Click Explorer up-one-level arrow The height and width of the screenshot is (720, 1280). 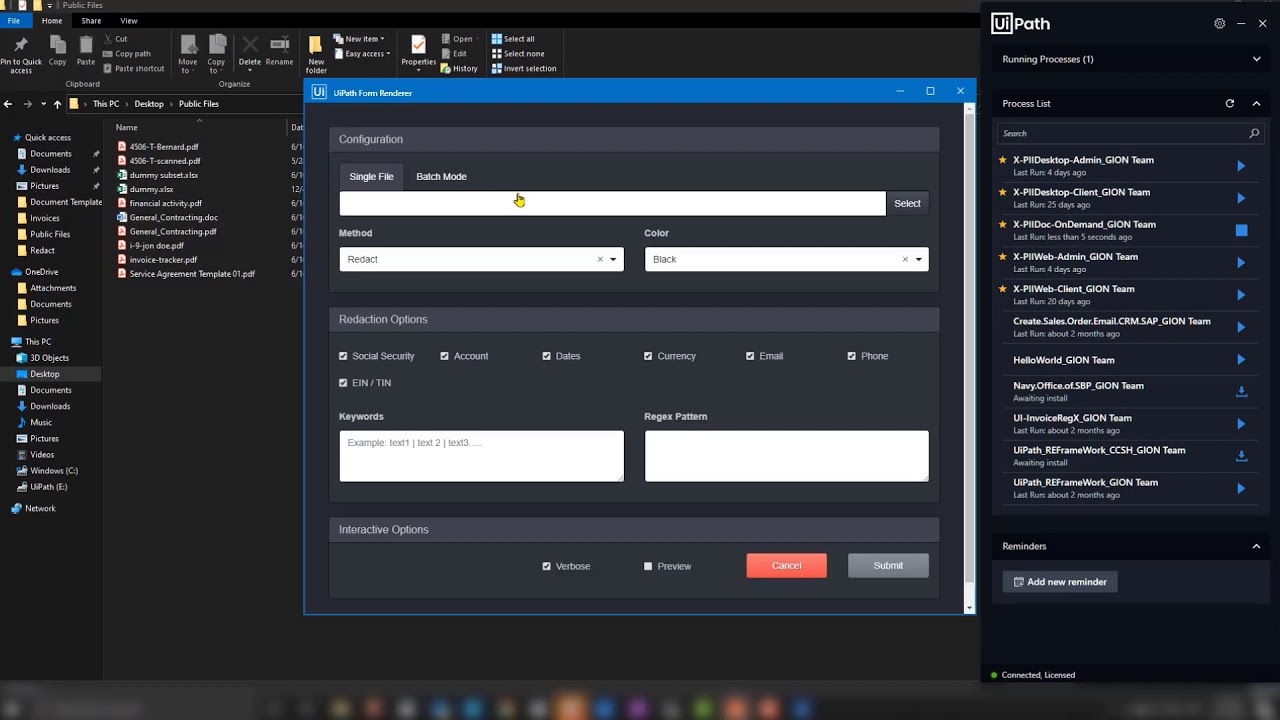point(57,104)
